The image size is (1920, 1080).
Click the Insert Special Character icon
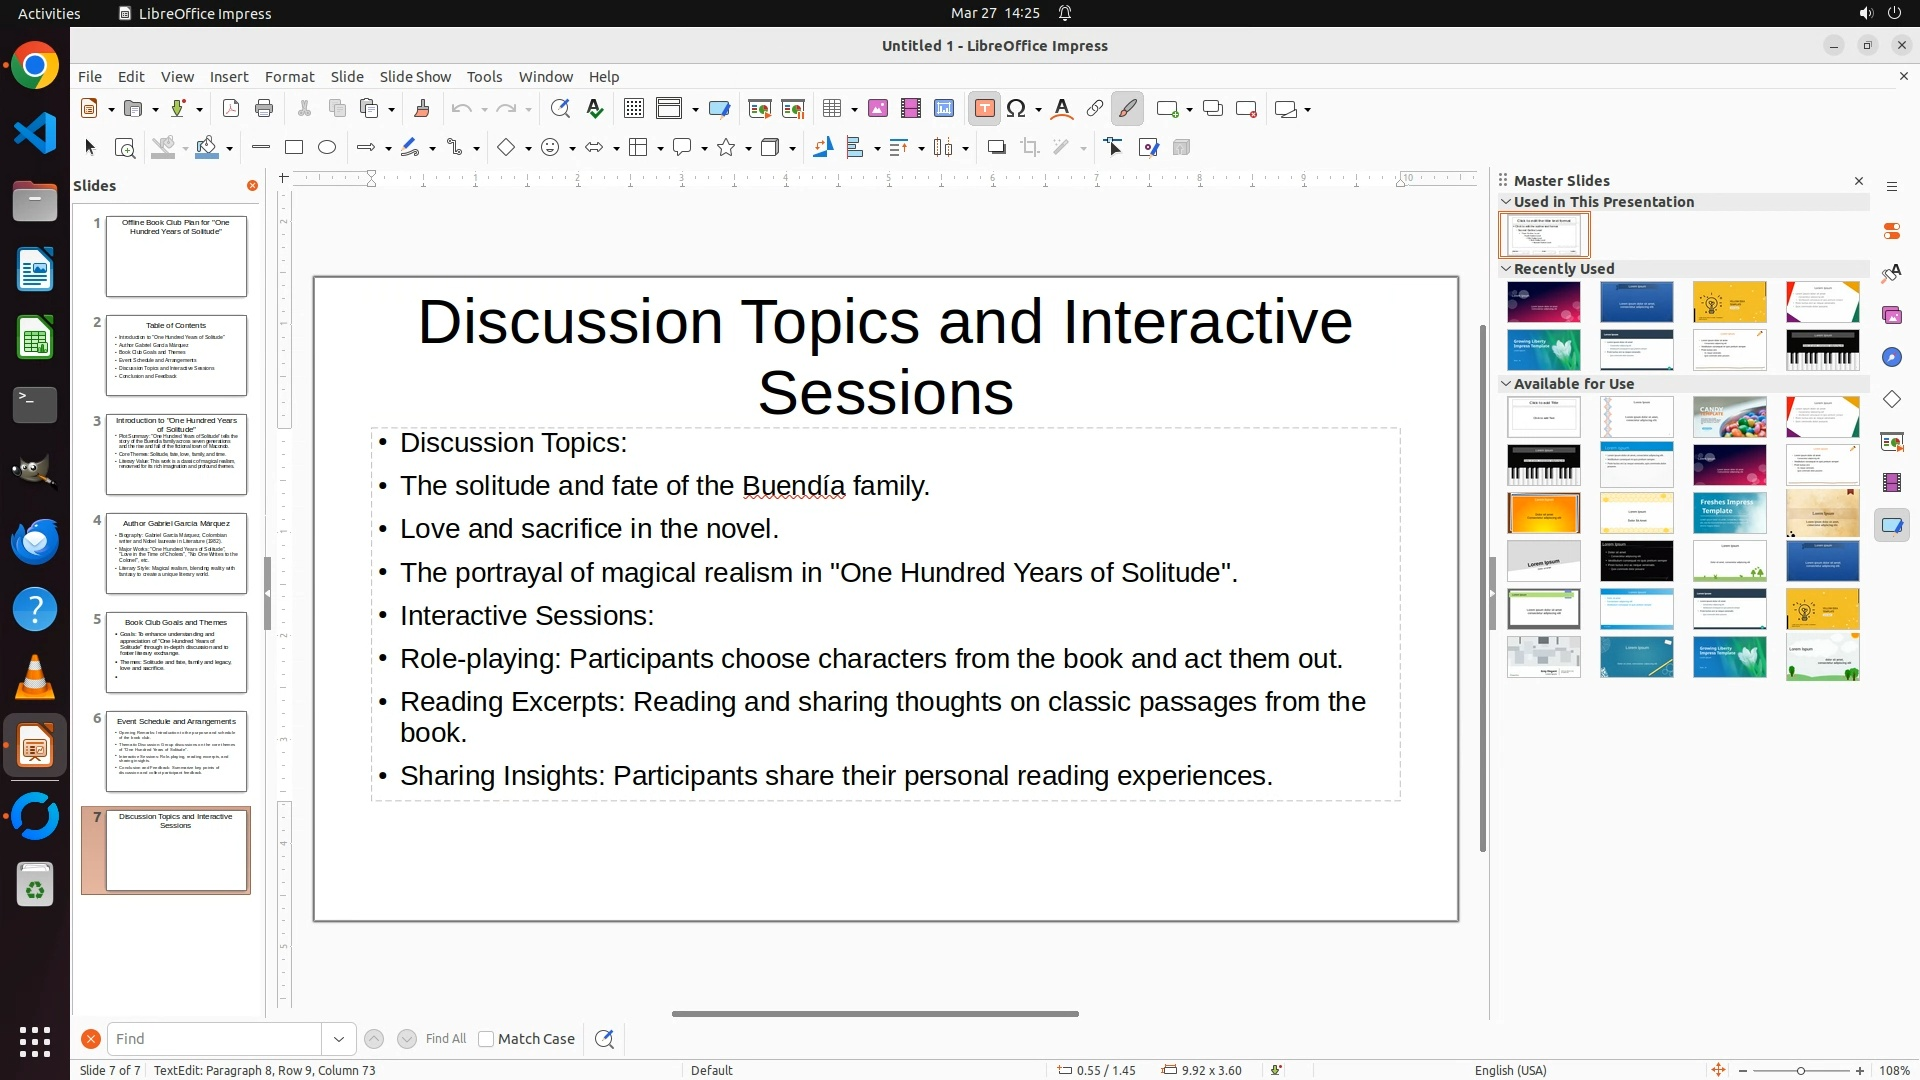(x=1017, y=109)
